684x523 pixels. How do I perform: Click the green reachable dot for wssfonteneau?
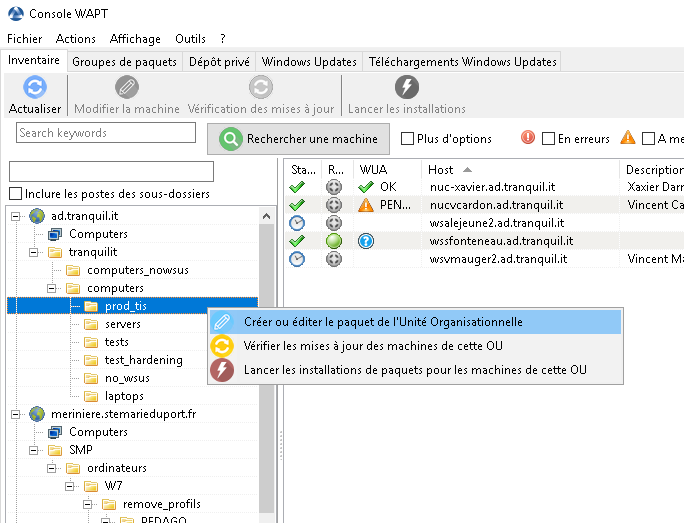(334, 241)
